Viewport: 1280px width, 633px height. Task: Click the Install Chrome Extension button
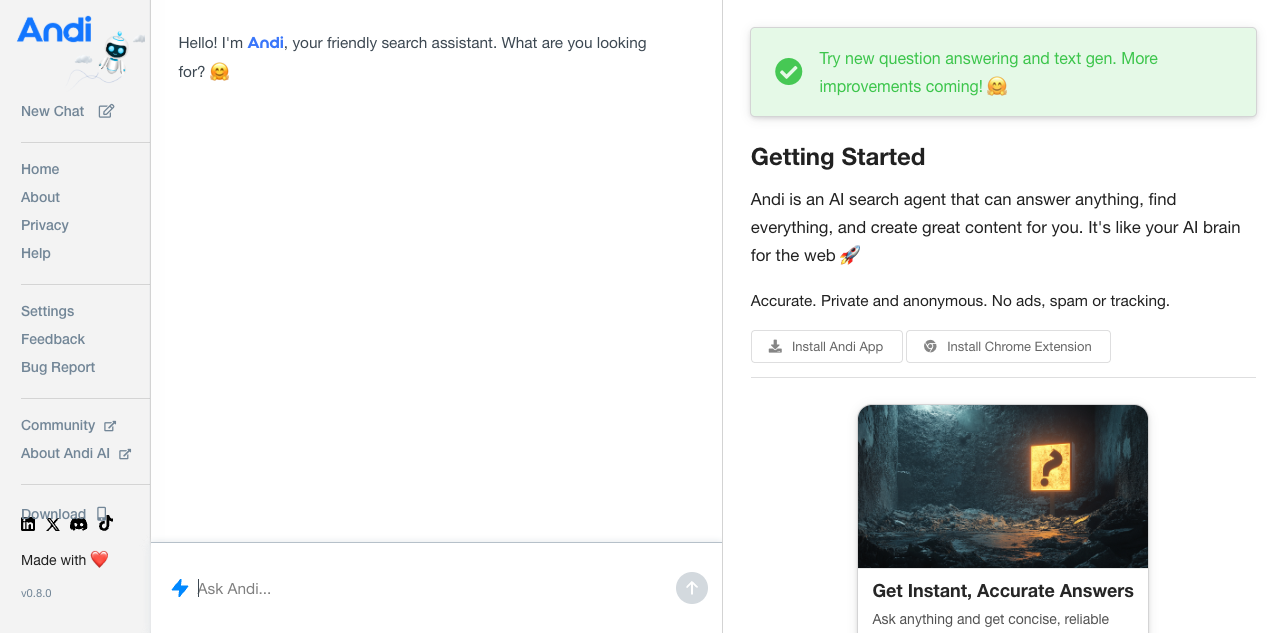coord(1008,346)
